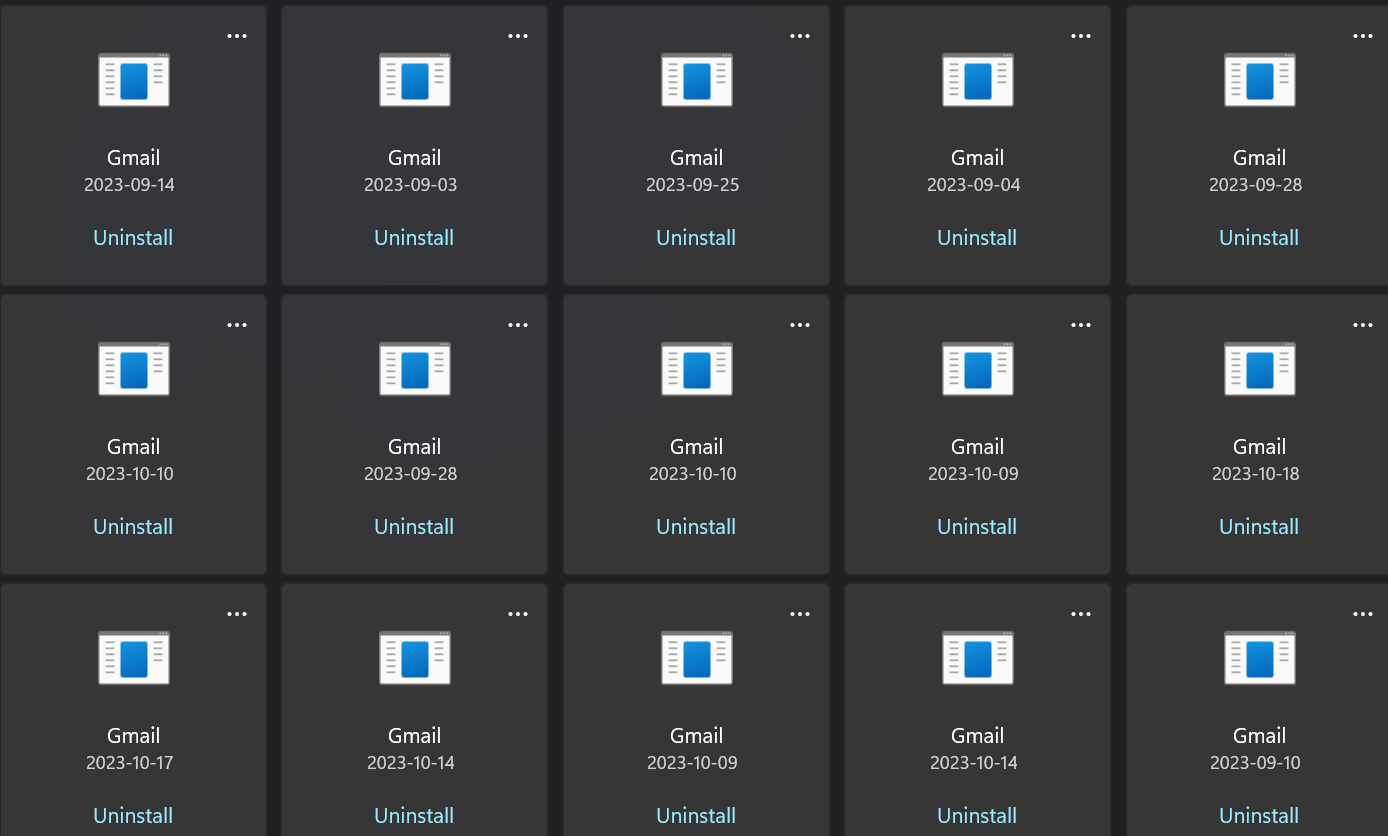The image size is (1388, 836).
Task: Click the Gmail name above date 2023-10-18
Action: [1259, 447]
